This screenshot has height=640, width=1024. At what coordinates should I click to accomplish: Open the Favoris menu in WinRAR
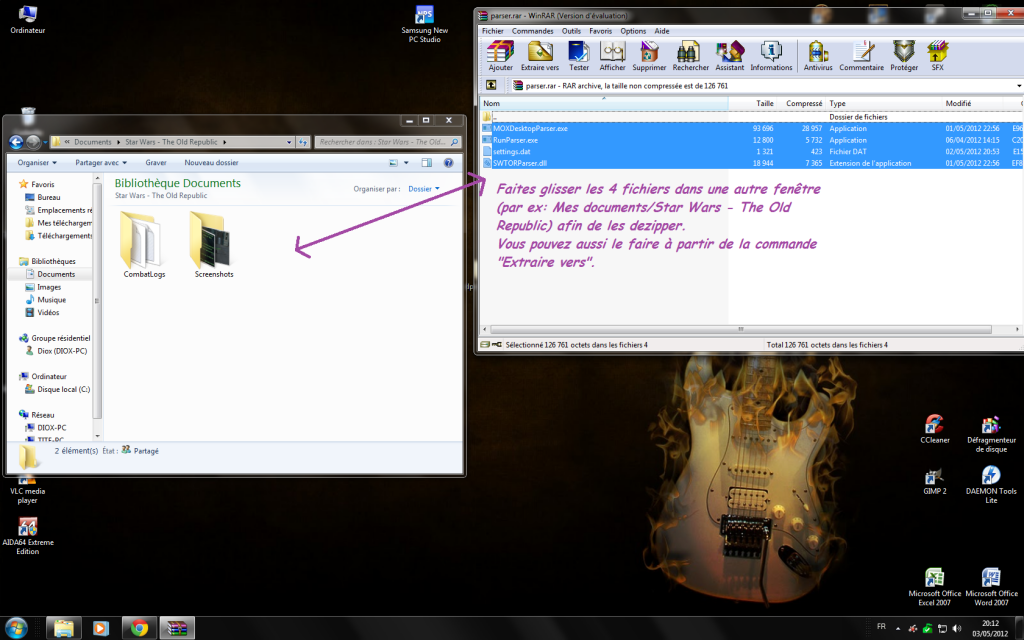pos(600,31)
